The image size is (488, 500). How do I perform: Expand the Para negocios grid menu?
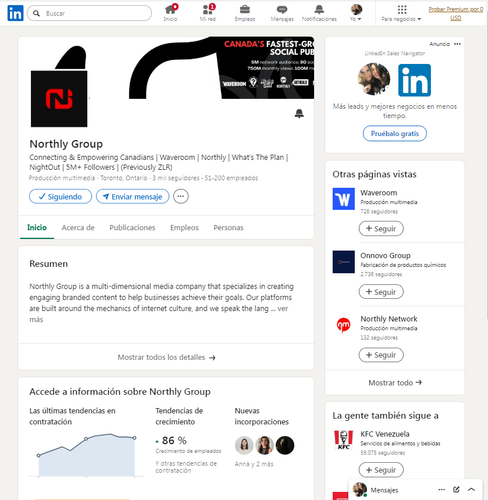pos(401,13)
